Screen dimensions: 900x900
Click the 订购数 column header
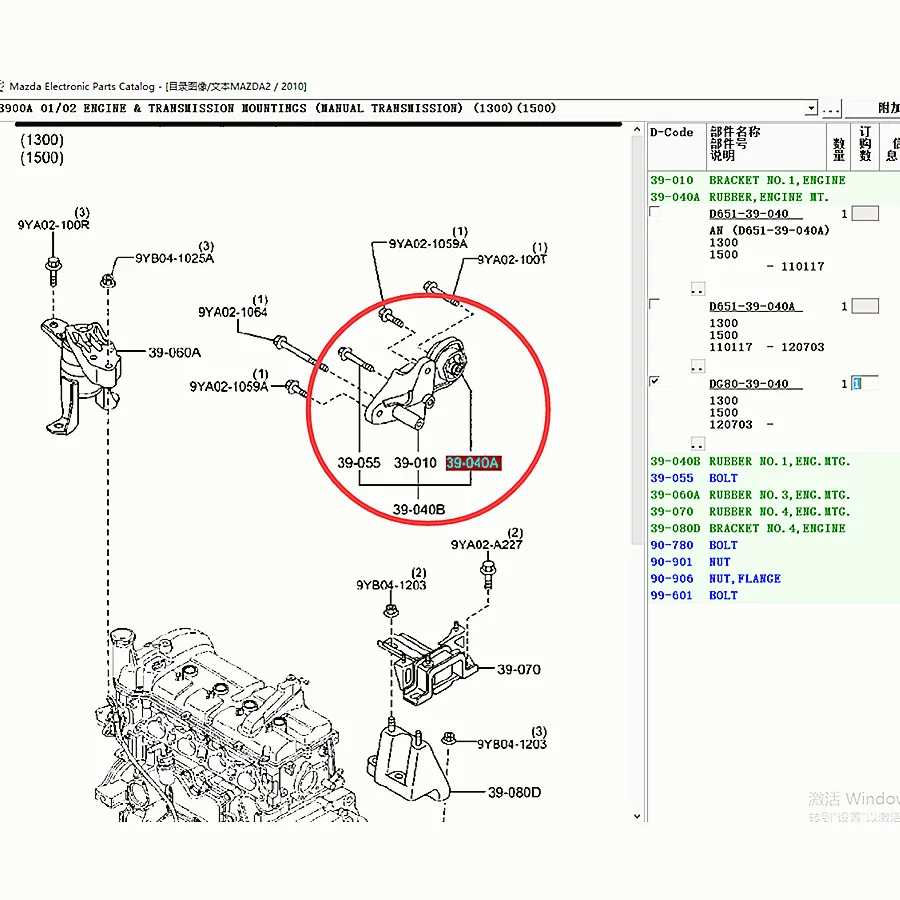pos(866,146)
